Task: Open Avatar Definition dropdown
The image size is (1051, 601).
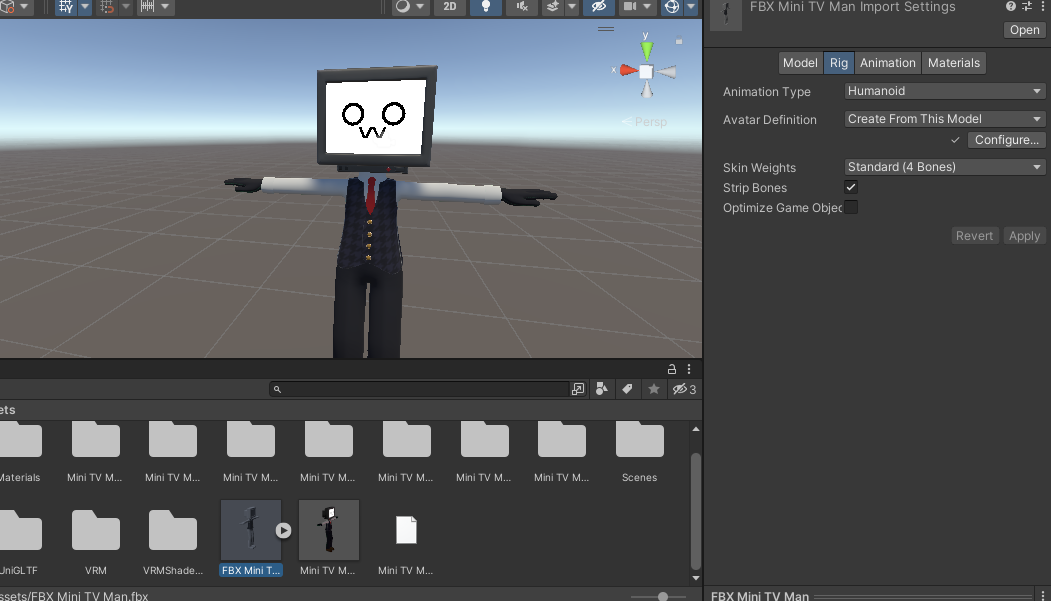Action: 944,119
